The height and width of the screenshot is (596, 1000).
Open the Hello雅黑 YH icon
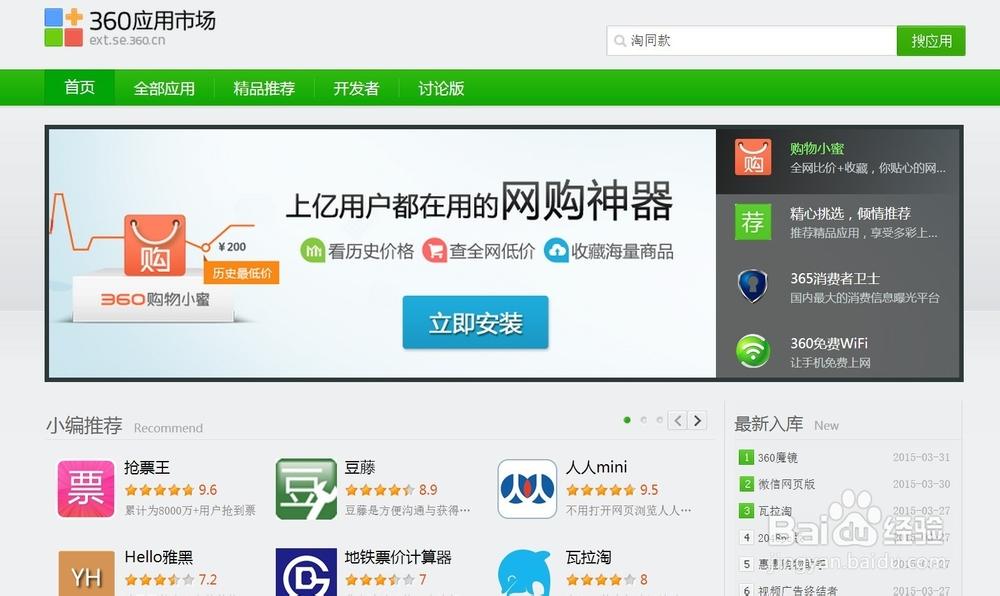[x=86, y=574]
